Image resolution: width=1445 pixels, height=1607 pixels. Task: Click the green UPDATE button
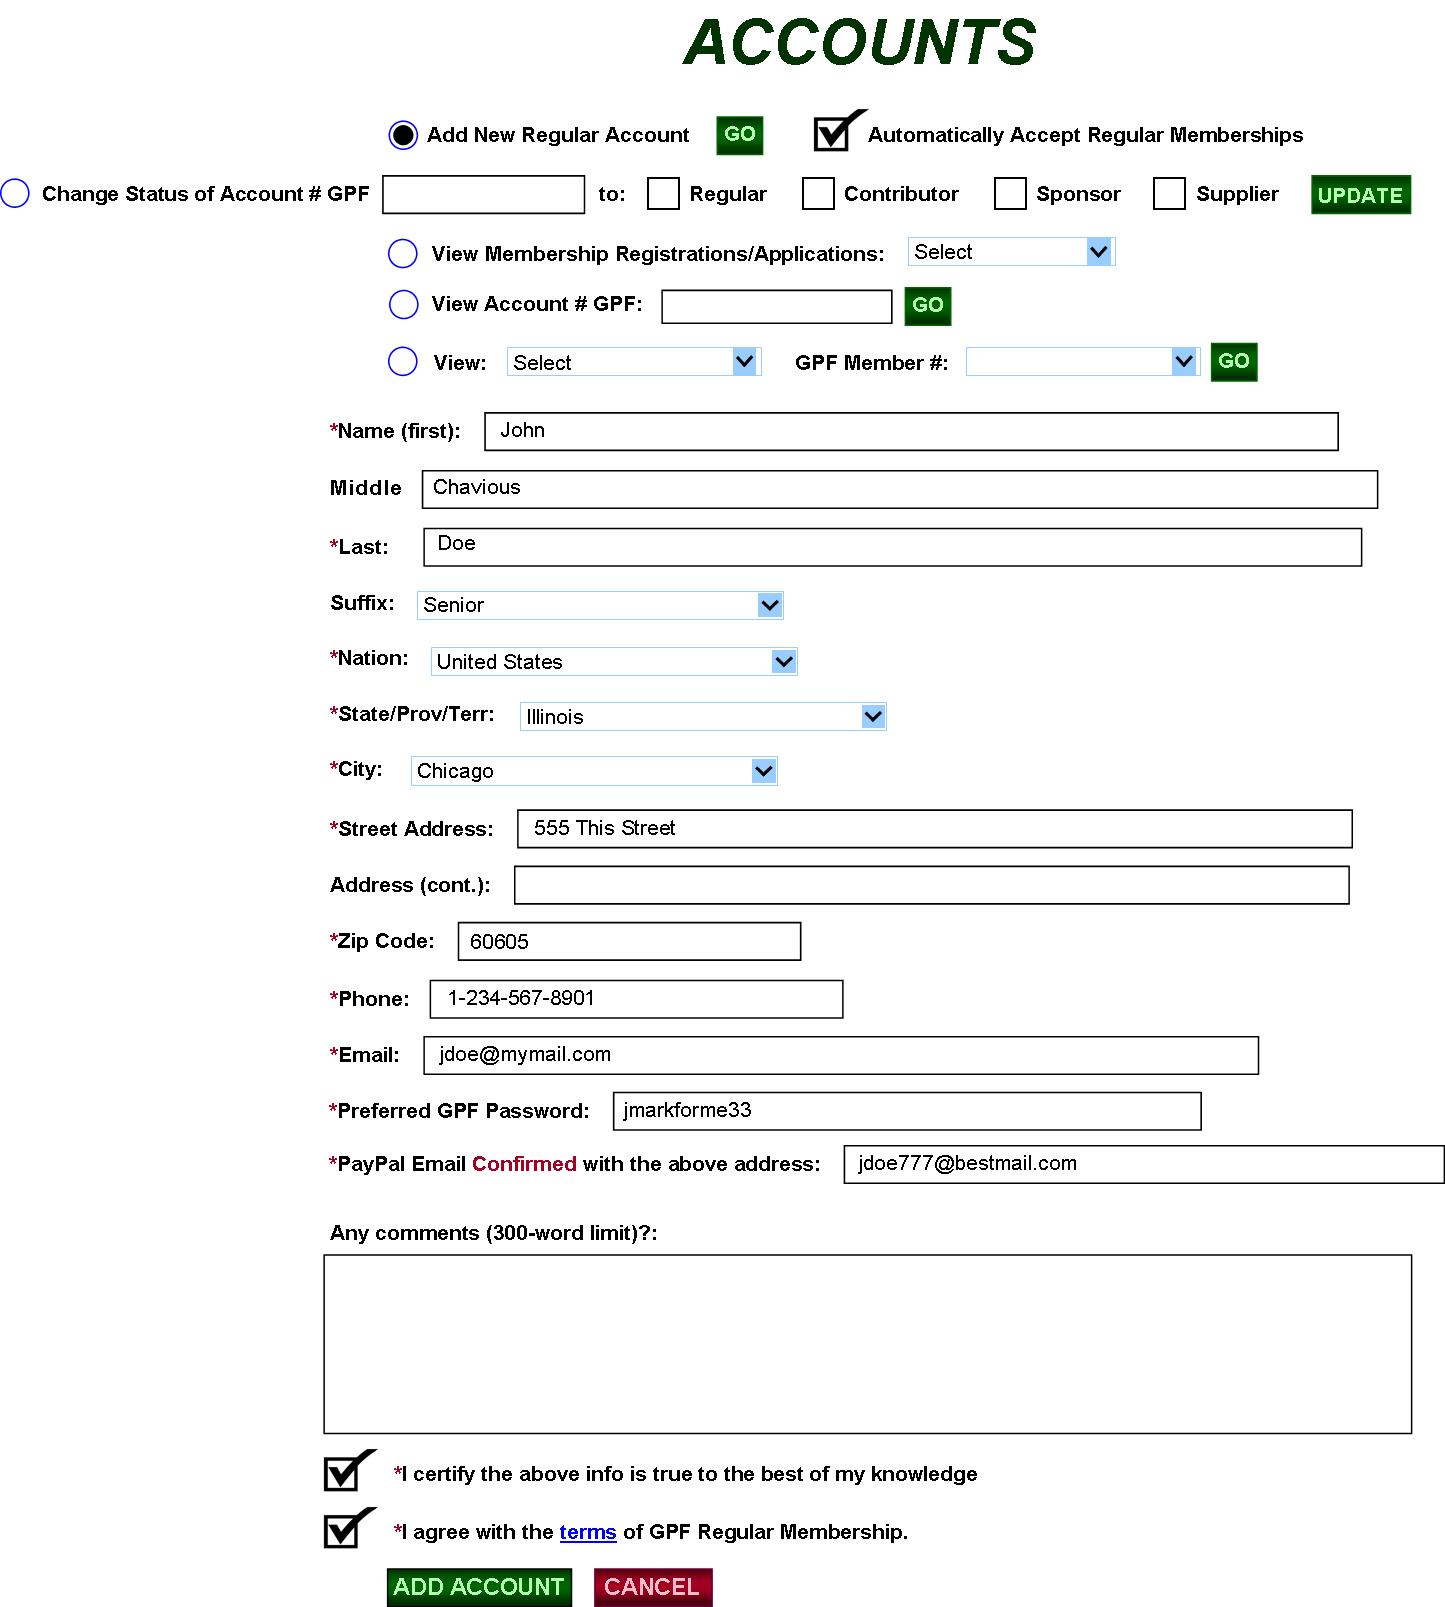pos(1361,195)
